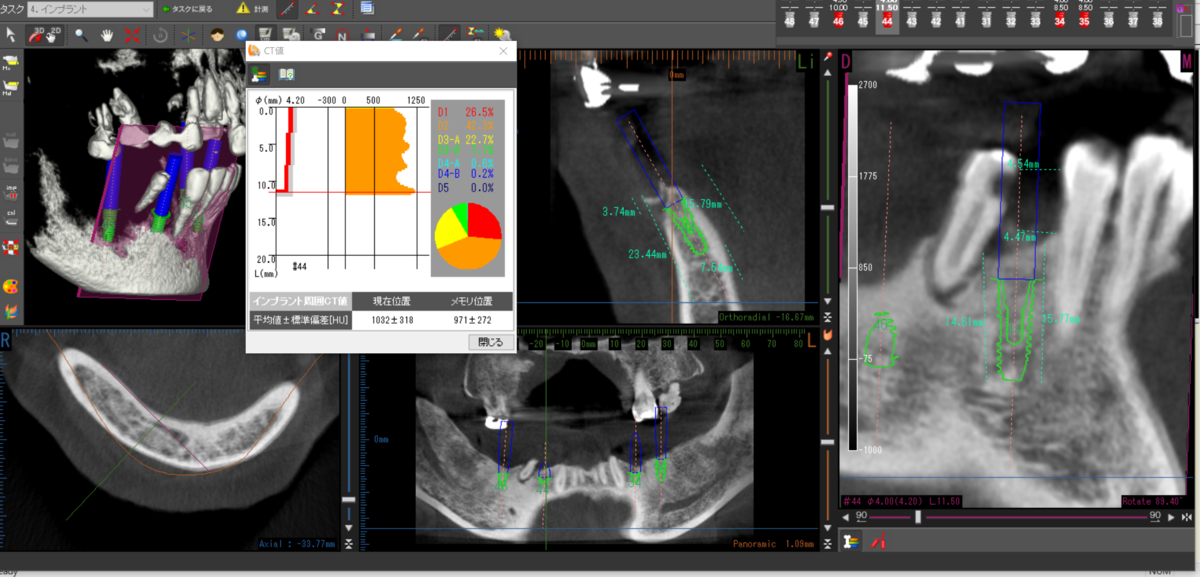Click the 'メモリ位置' column header in CT値 table
1200x577 pixels.
tap(473, 301)
